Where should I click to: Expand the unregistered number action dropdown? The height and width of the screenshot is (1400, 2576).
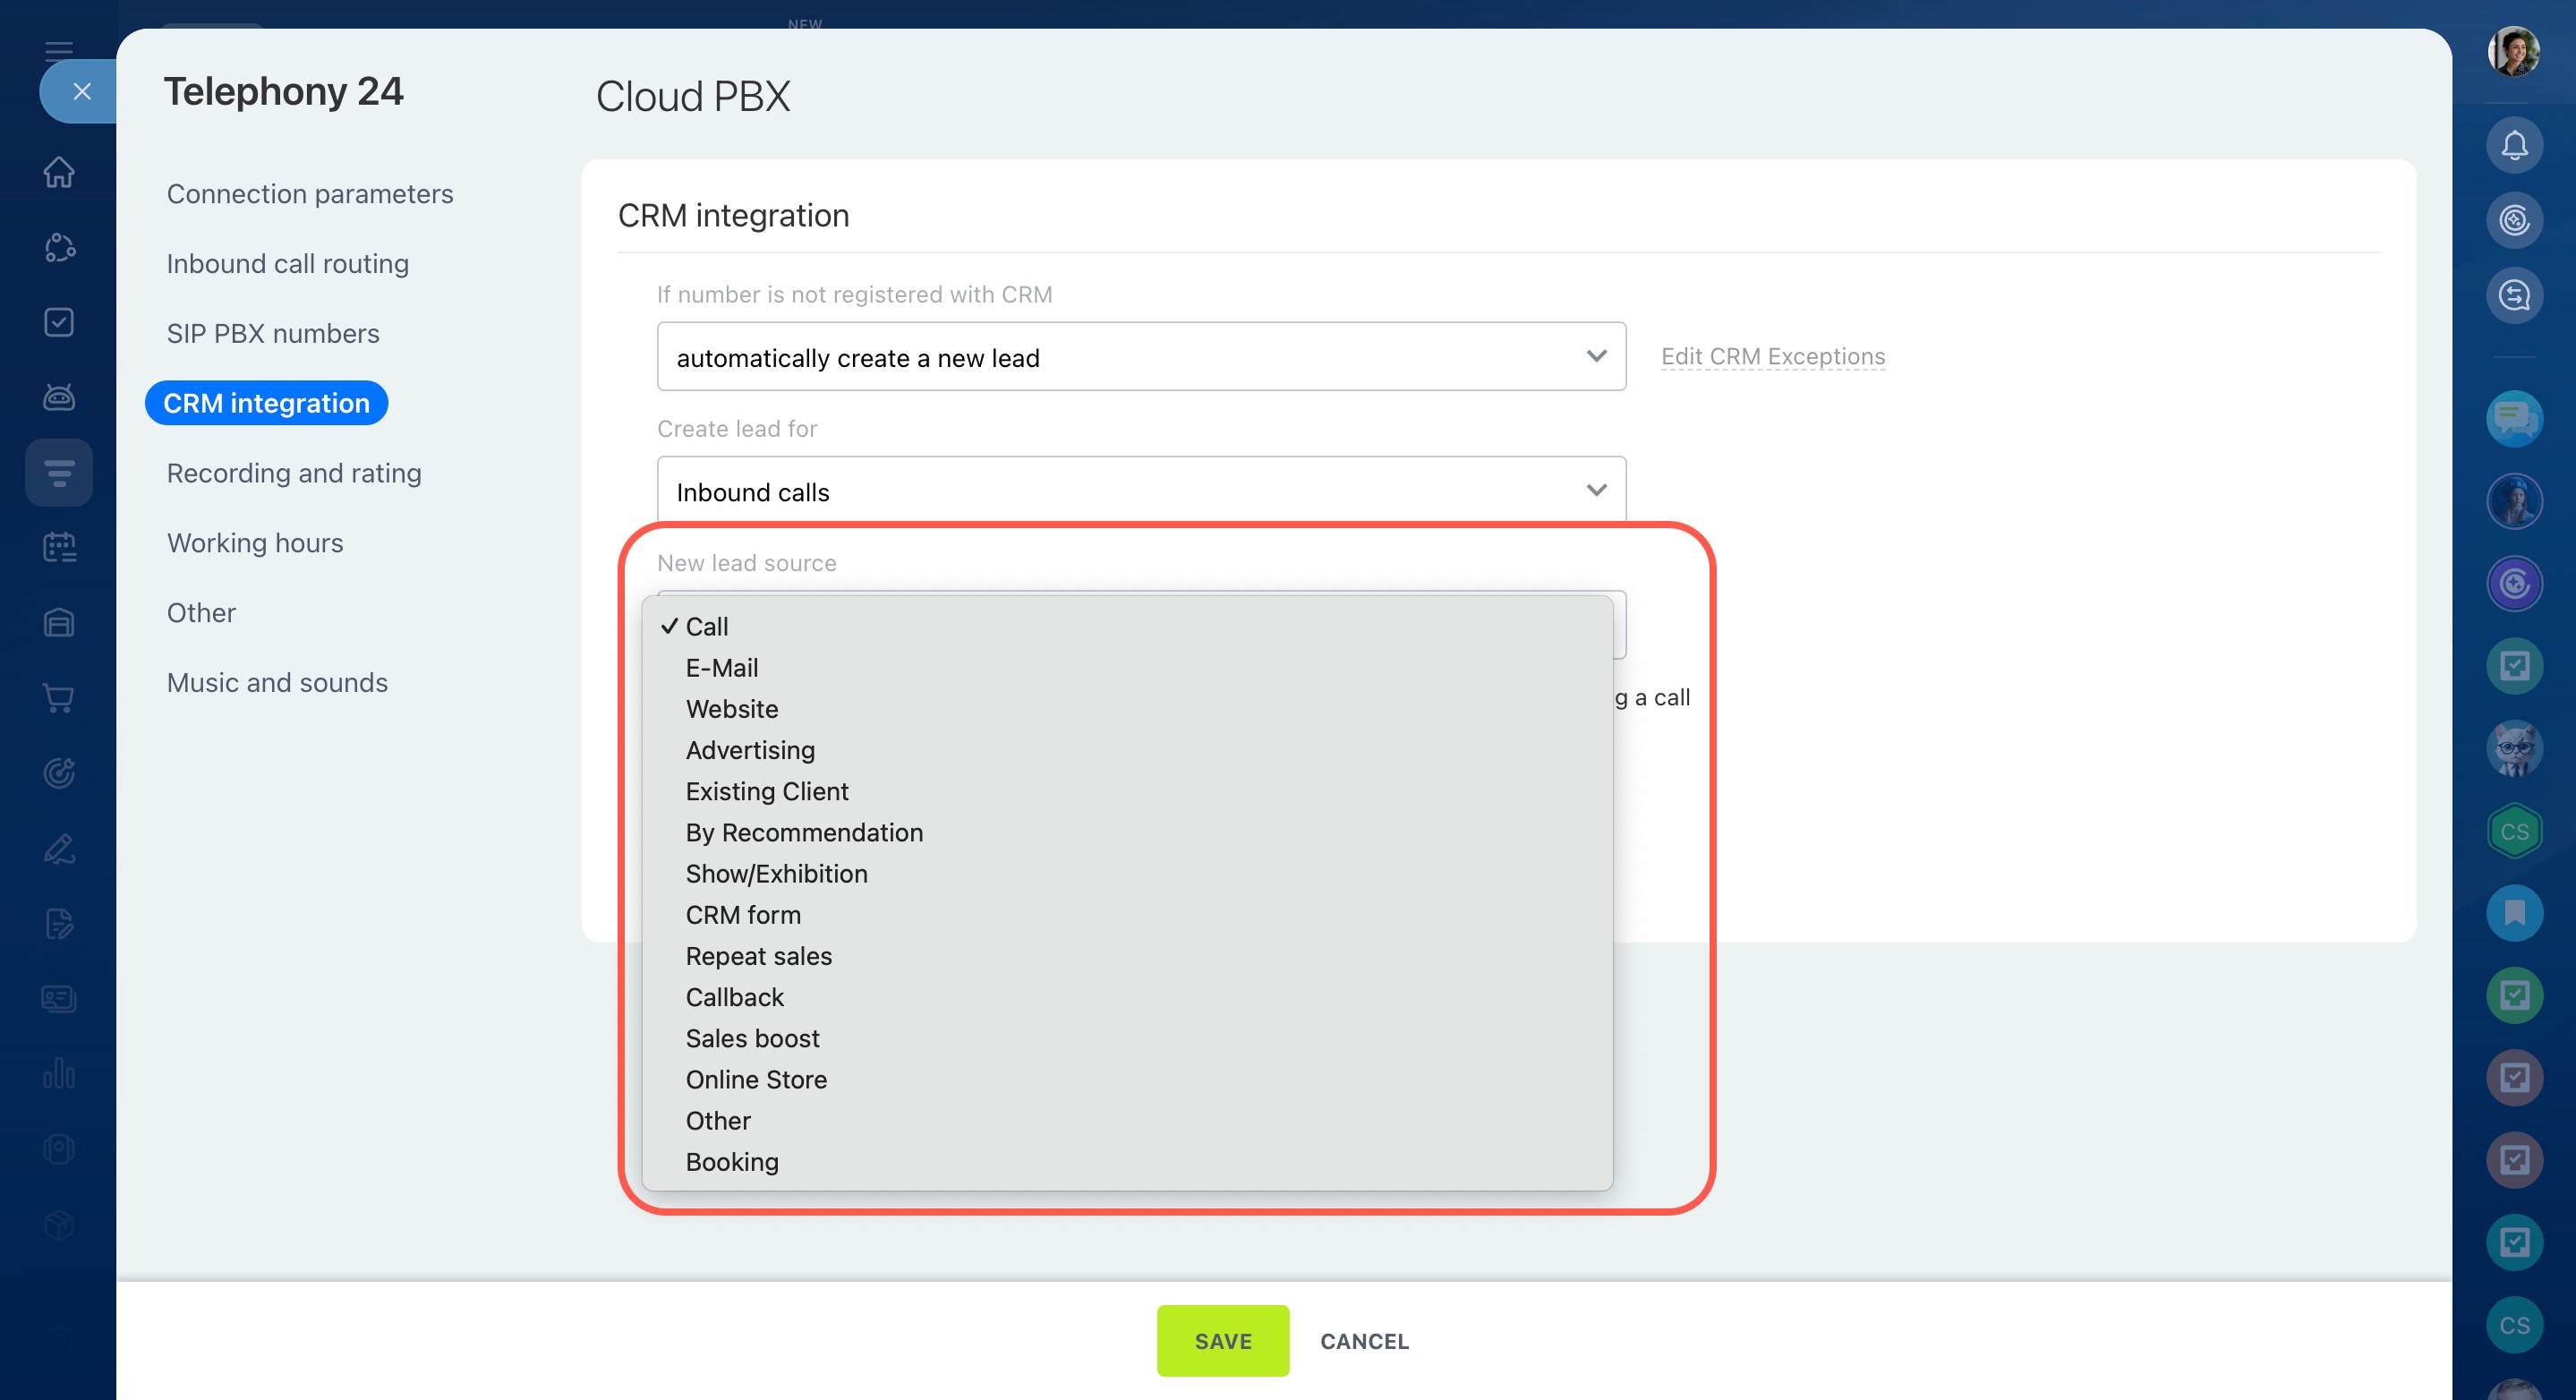[1140, 357]
